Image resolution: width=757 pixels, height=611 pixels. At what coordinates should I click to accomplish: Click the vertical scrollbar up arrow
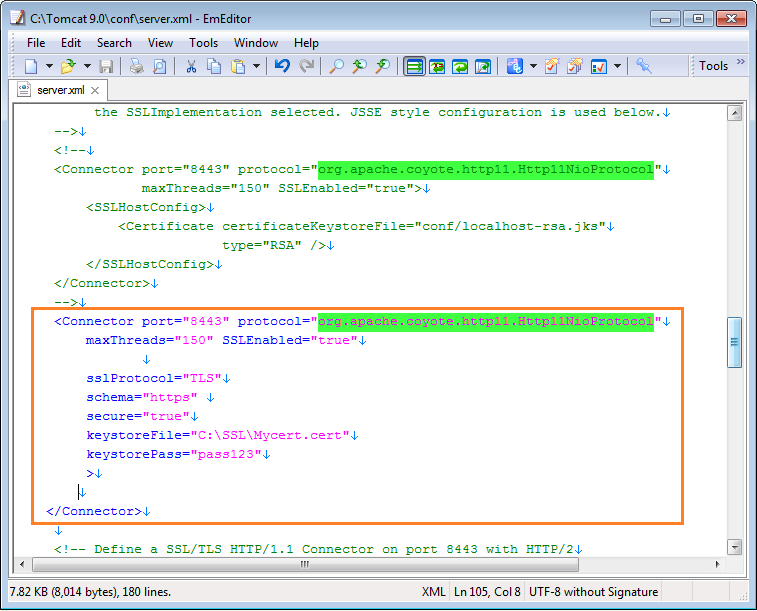[x=734, y=113]
